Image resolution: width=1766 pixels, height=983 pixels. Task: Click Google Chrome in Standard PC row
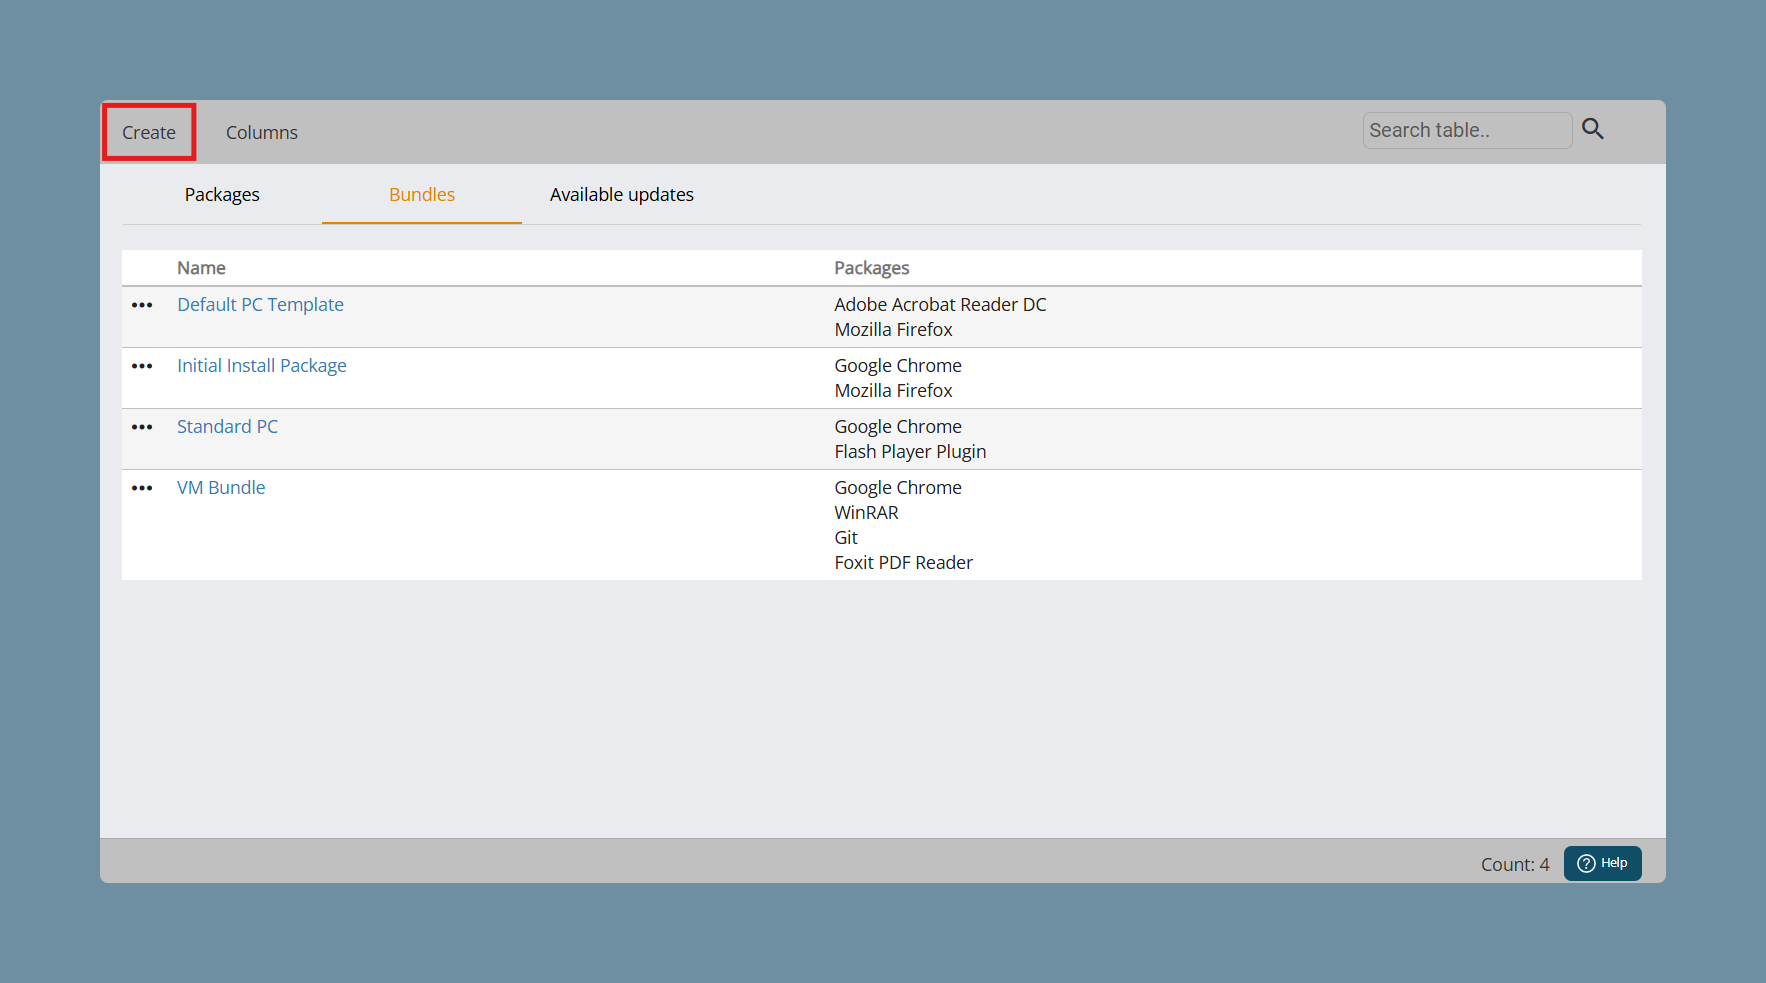[898, 426]
